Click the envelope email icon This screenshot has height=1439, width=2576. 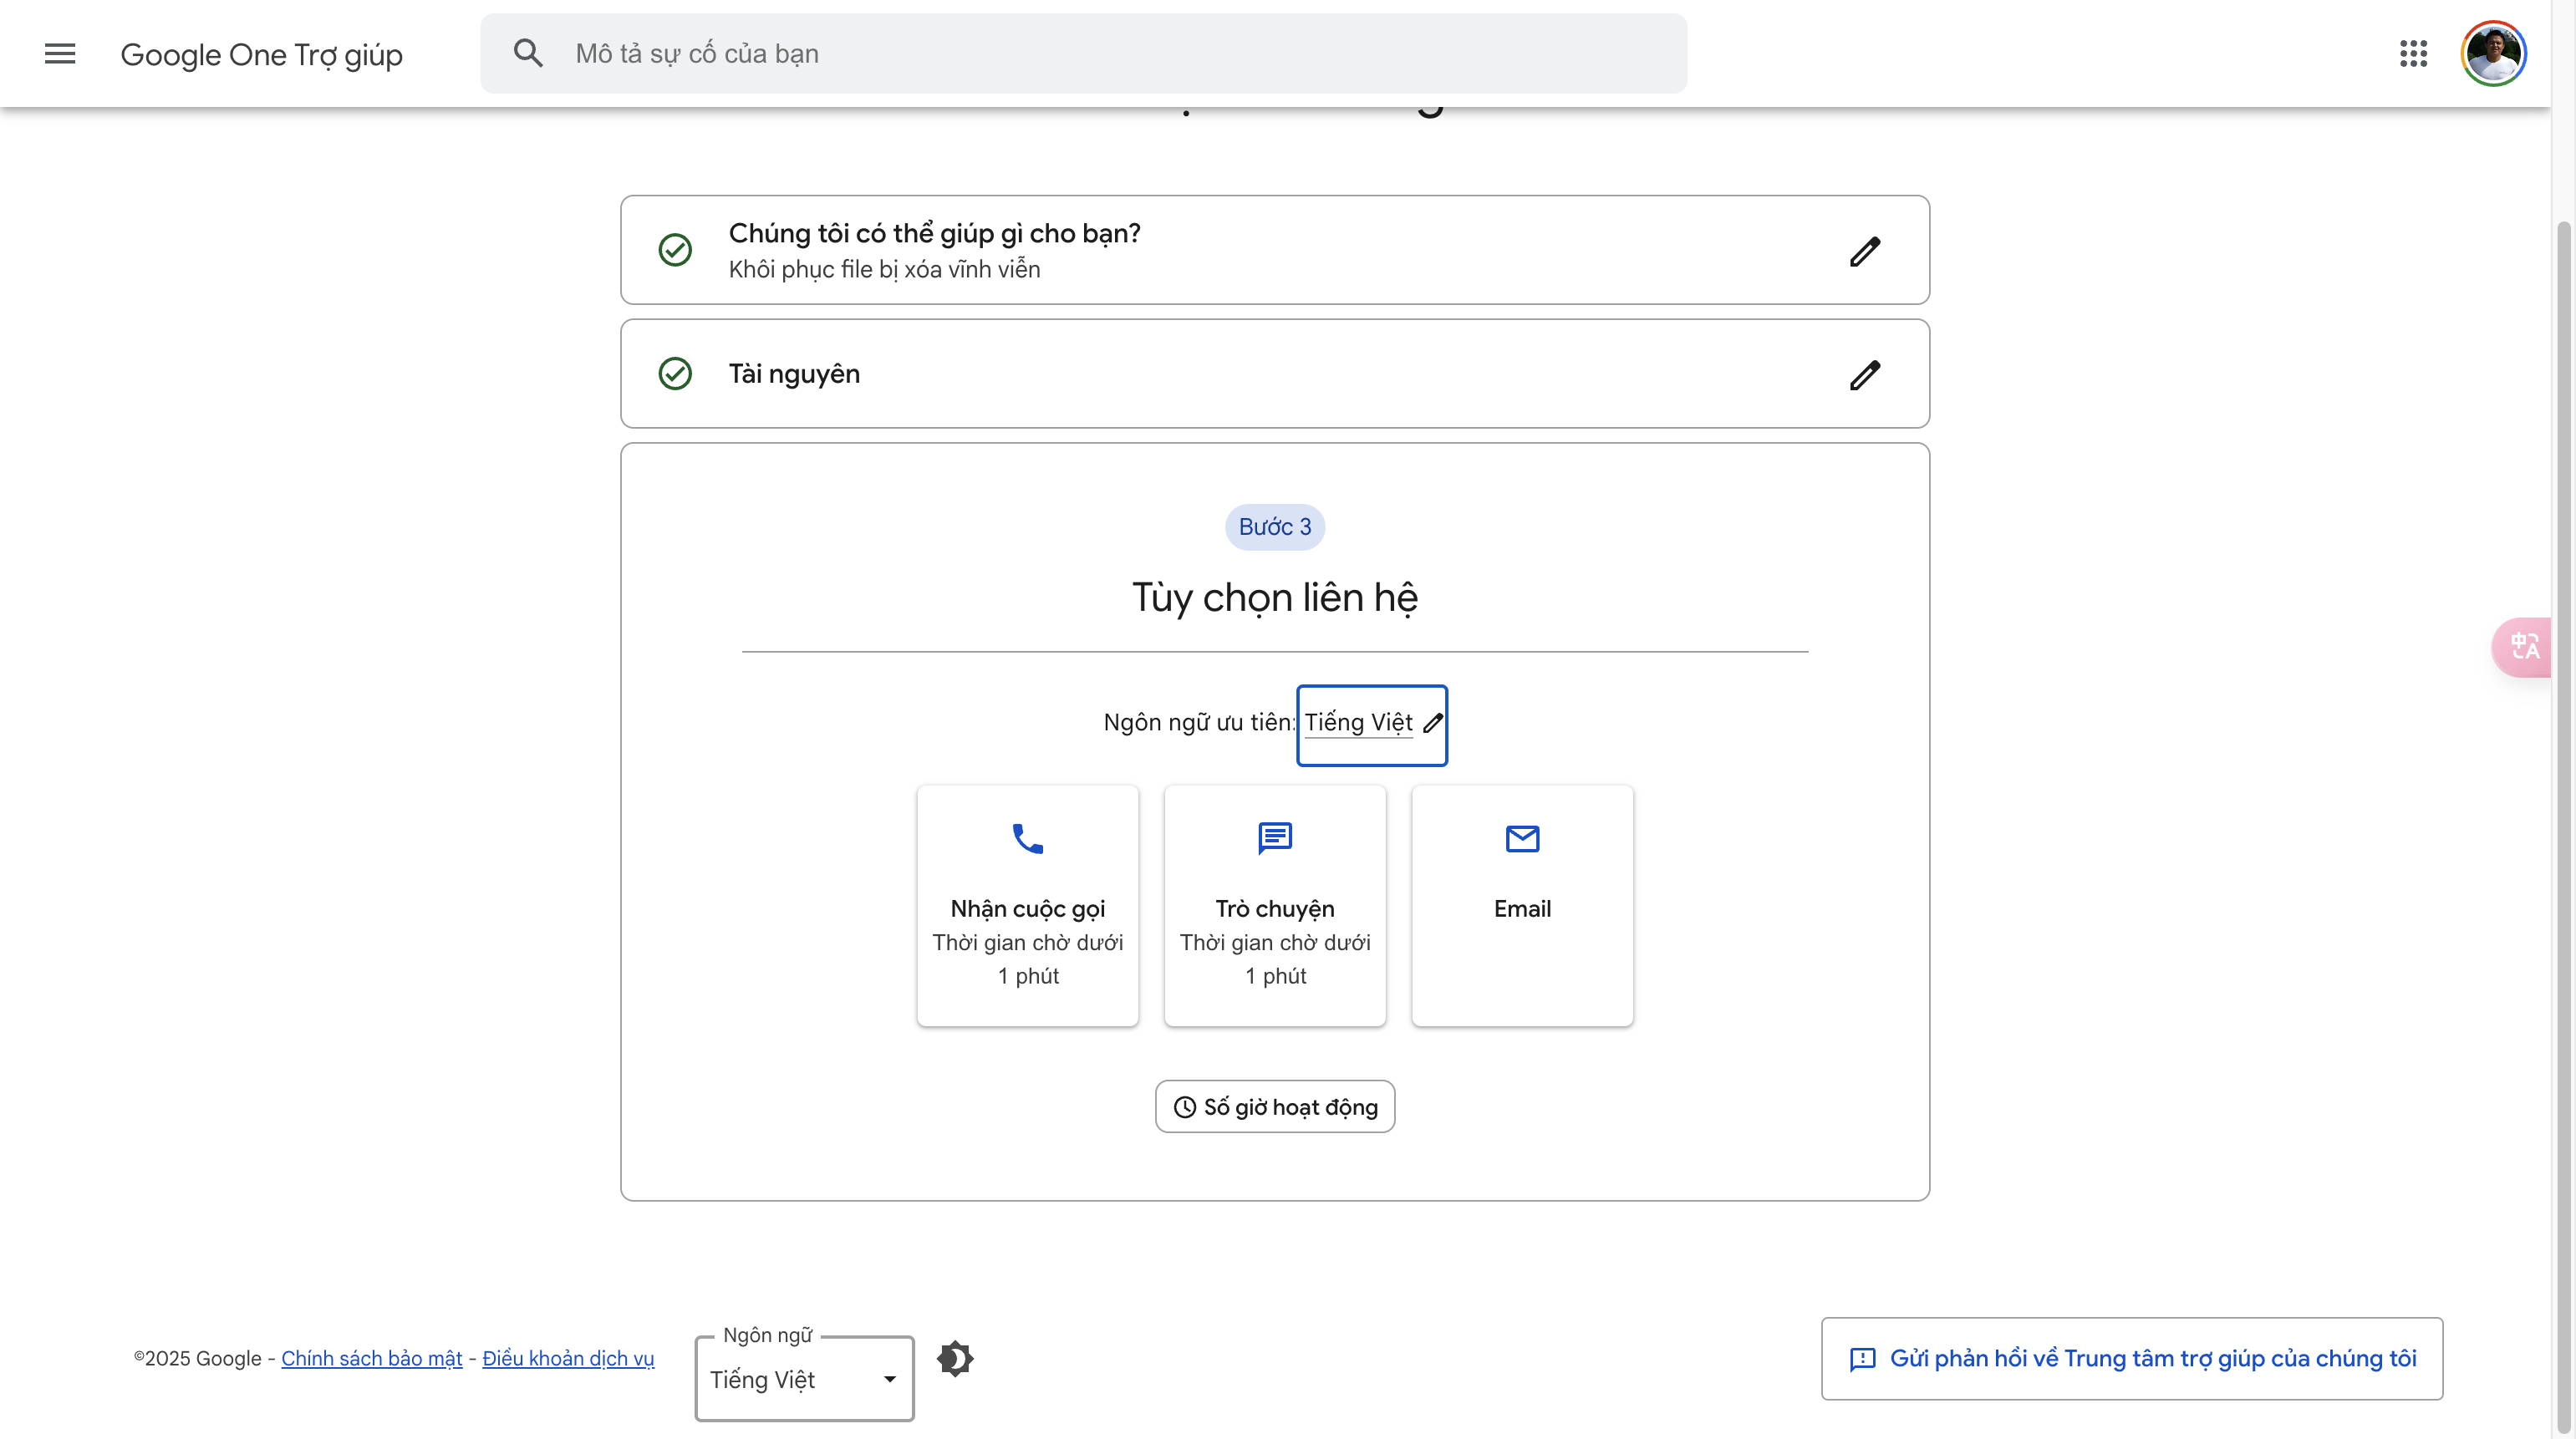tap(1521, 838)
